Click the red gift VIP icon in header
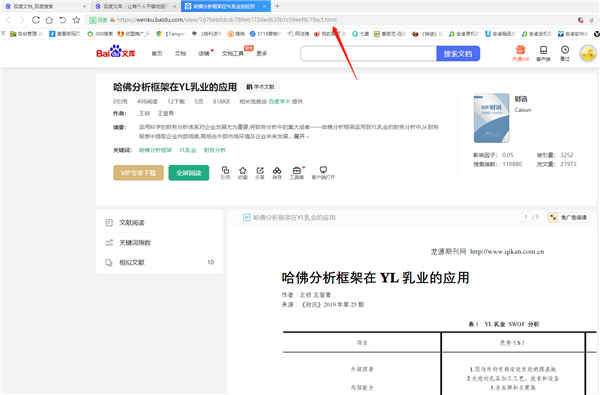This screenshot has height=395, width=600. [520, 53]
